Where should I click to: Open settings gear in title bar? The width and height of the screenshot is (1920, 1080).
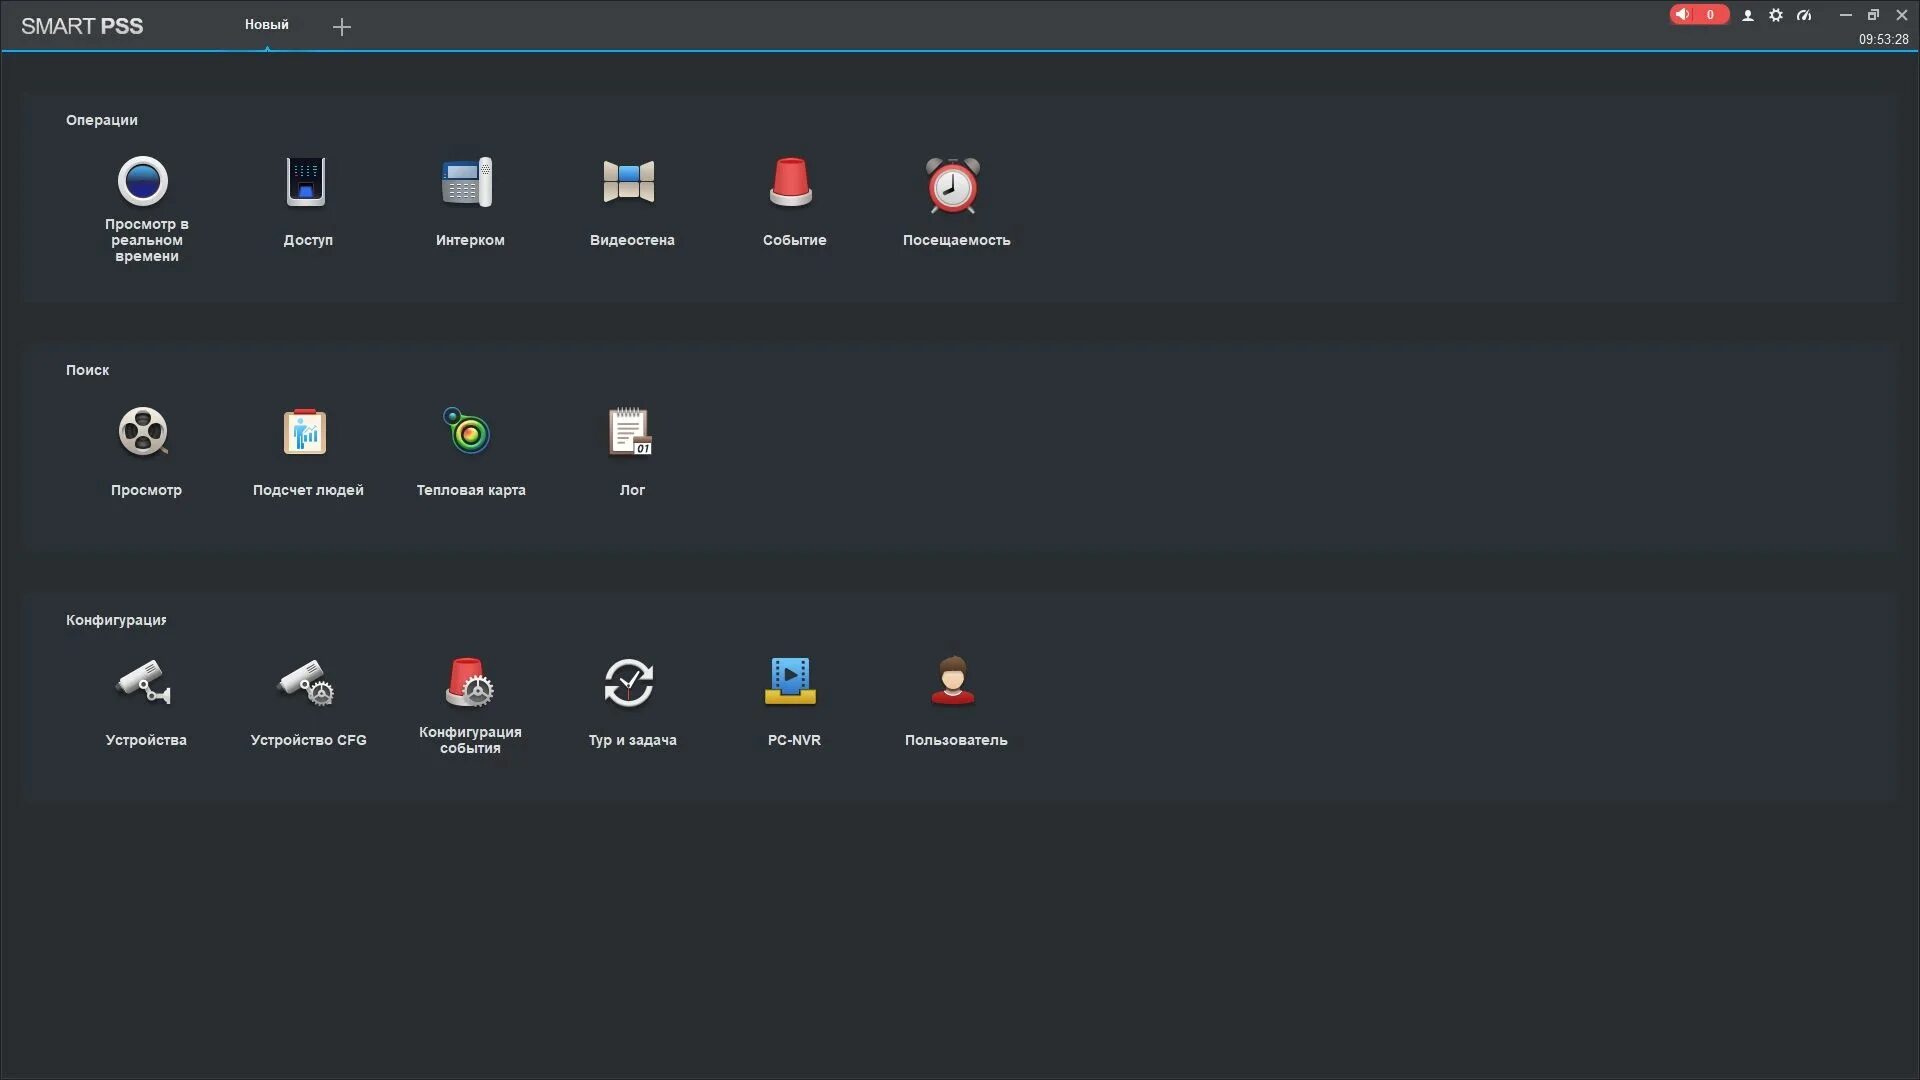[x=1776, y=15]
